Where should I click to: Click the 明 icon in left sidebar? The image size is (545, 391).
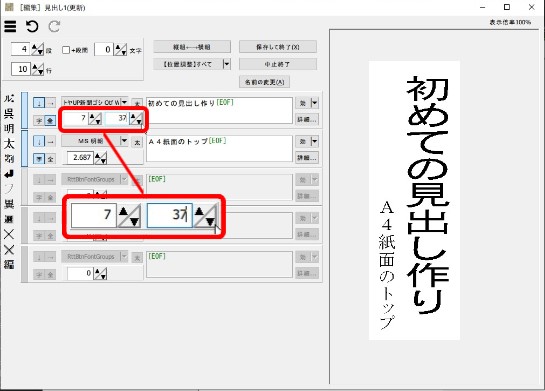click(9, 129)
